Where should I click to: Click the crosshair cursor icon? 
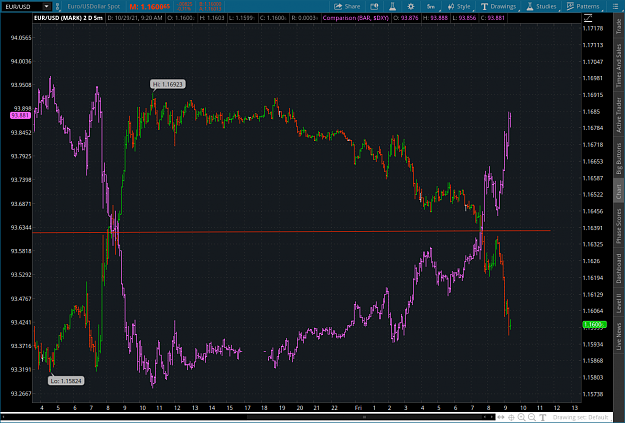[511, 417]
